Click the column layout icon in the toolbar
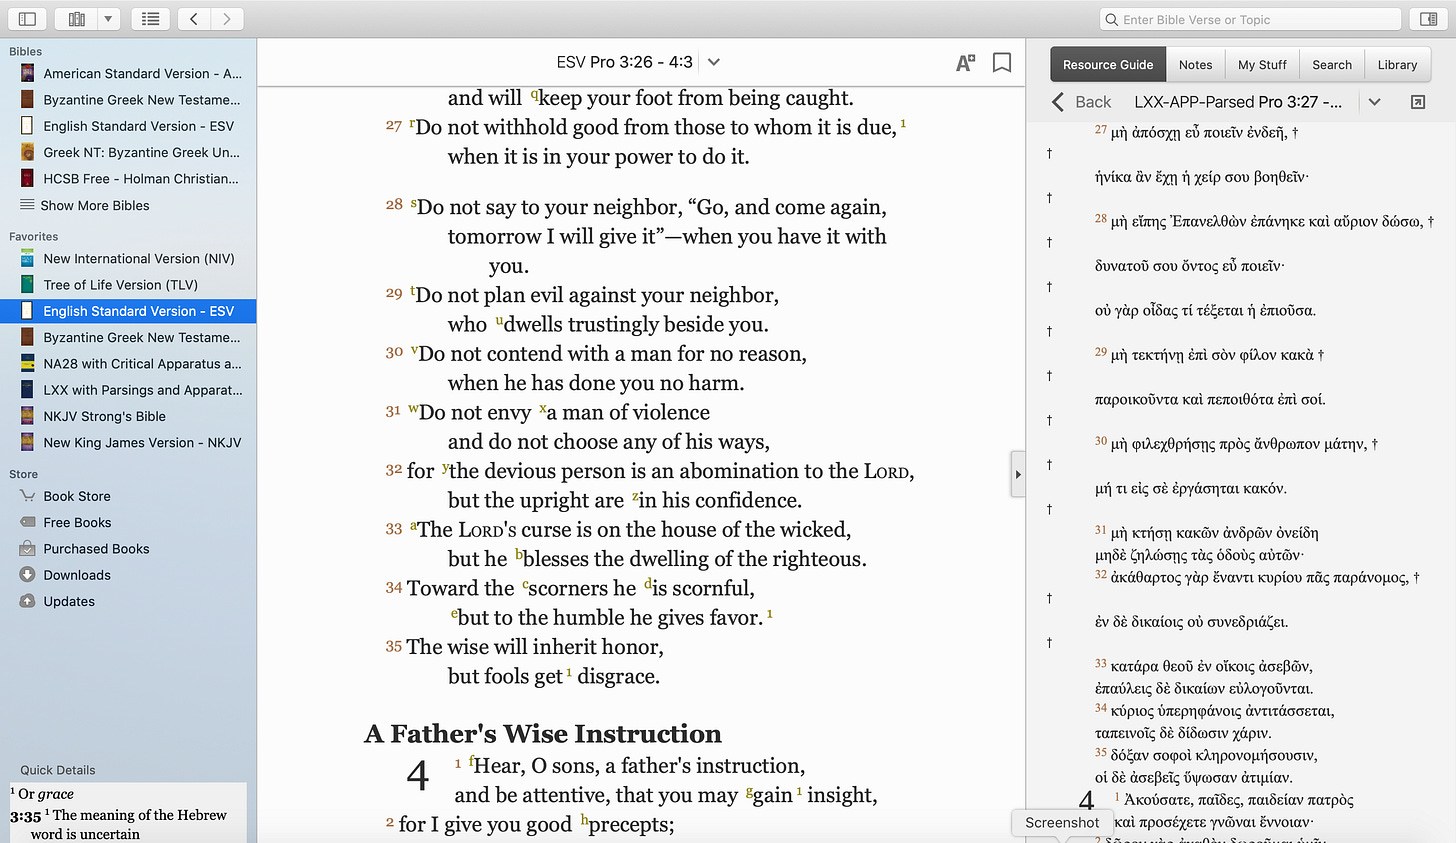 (76, 19)
